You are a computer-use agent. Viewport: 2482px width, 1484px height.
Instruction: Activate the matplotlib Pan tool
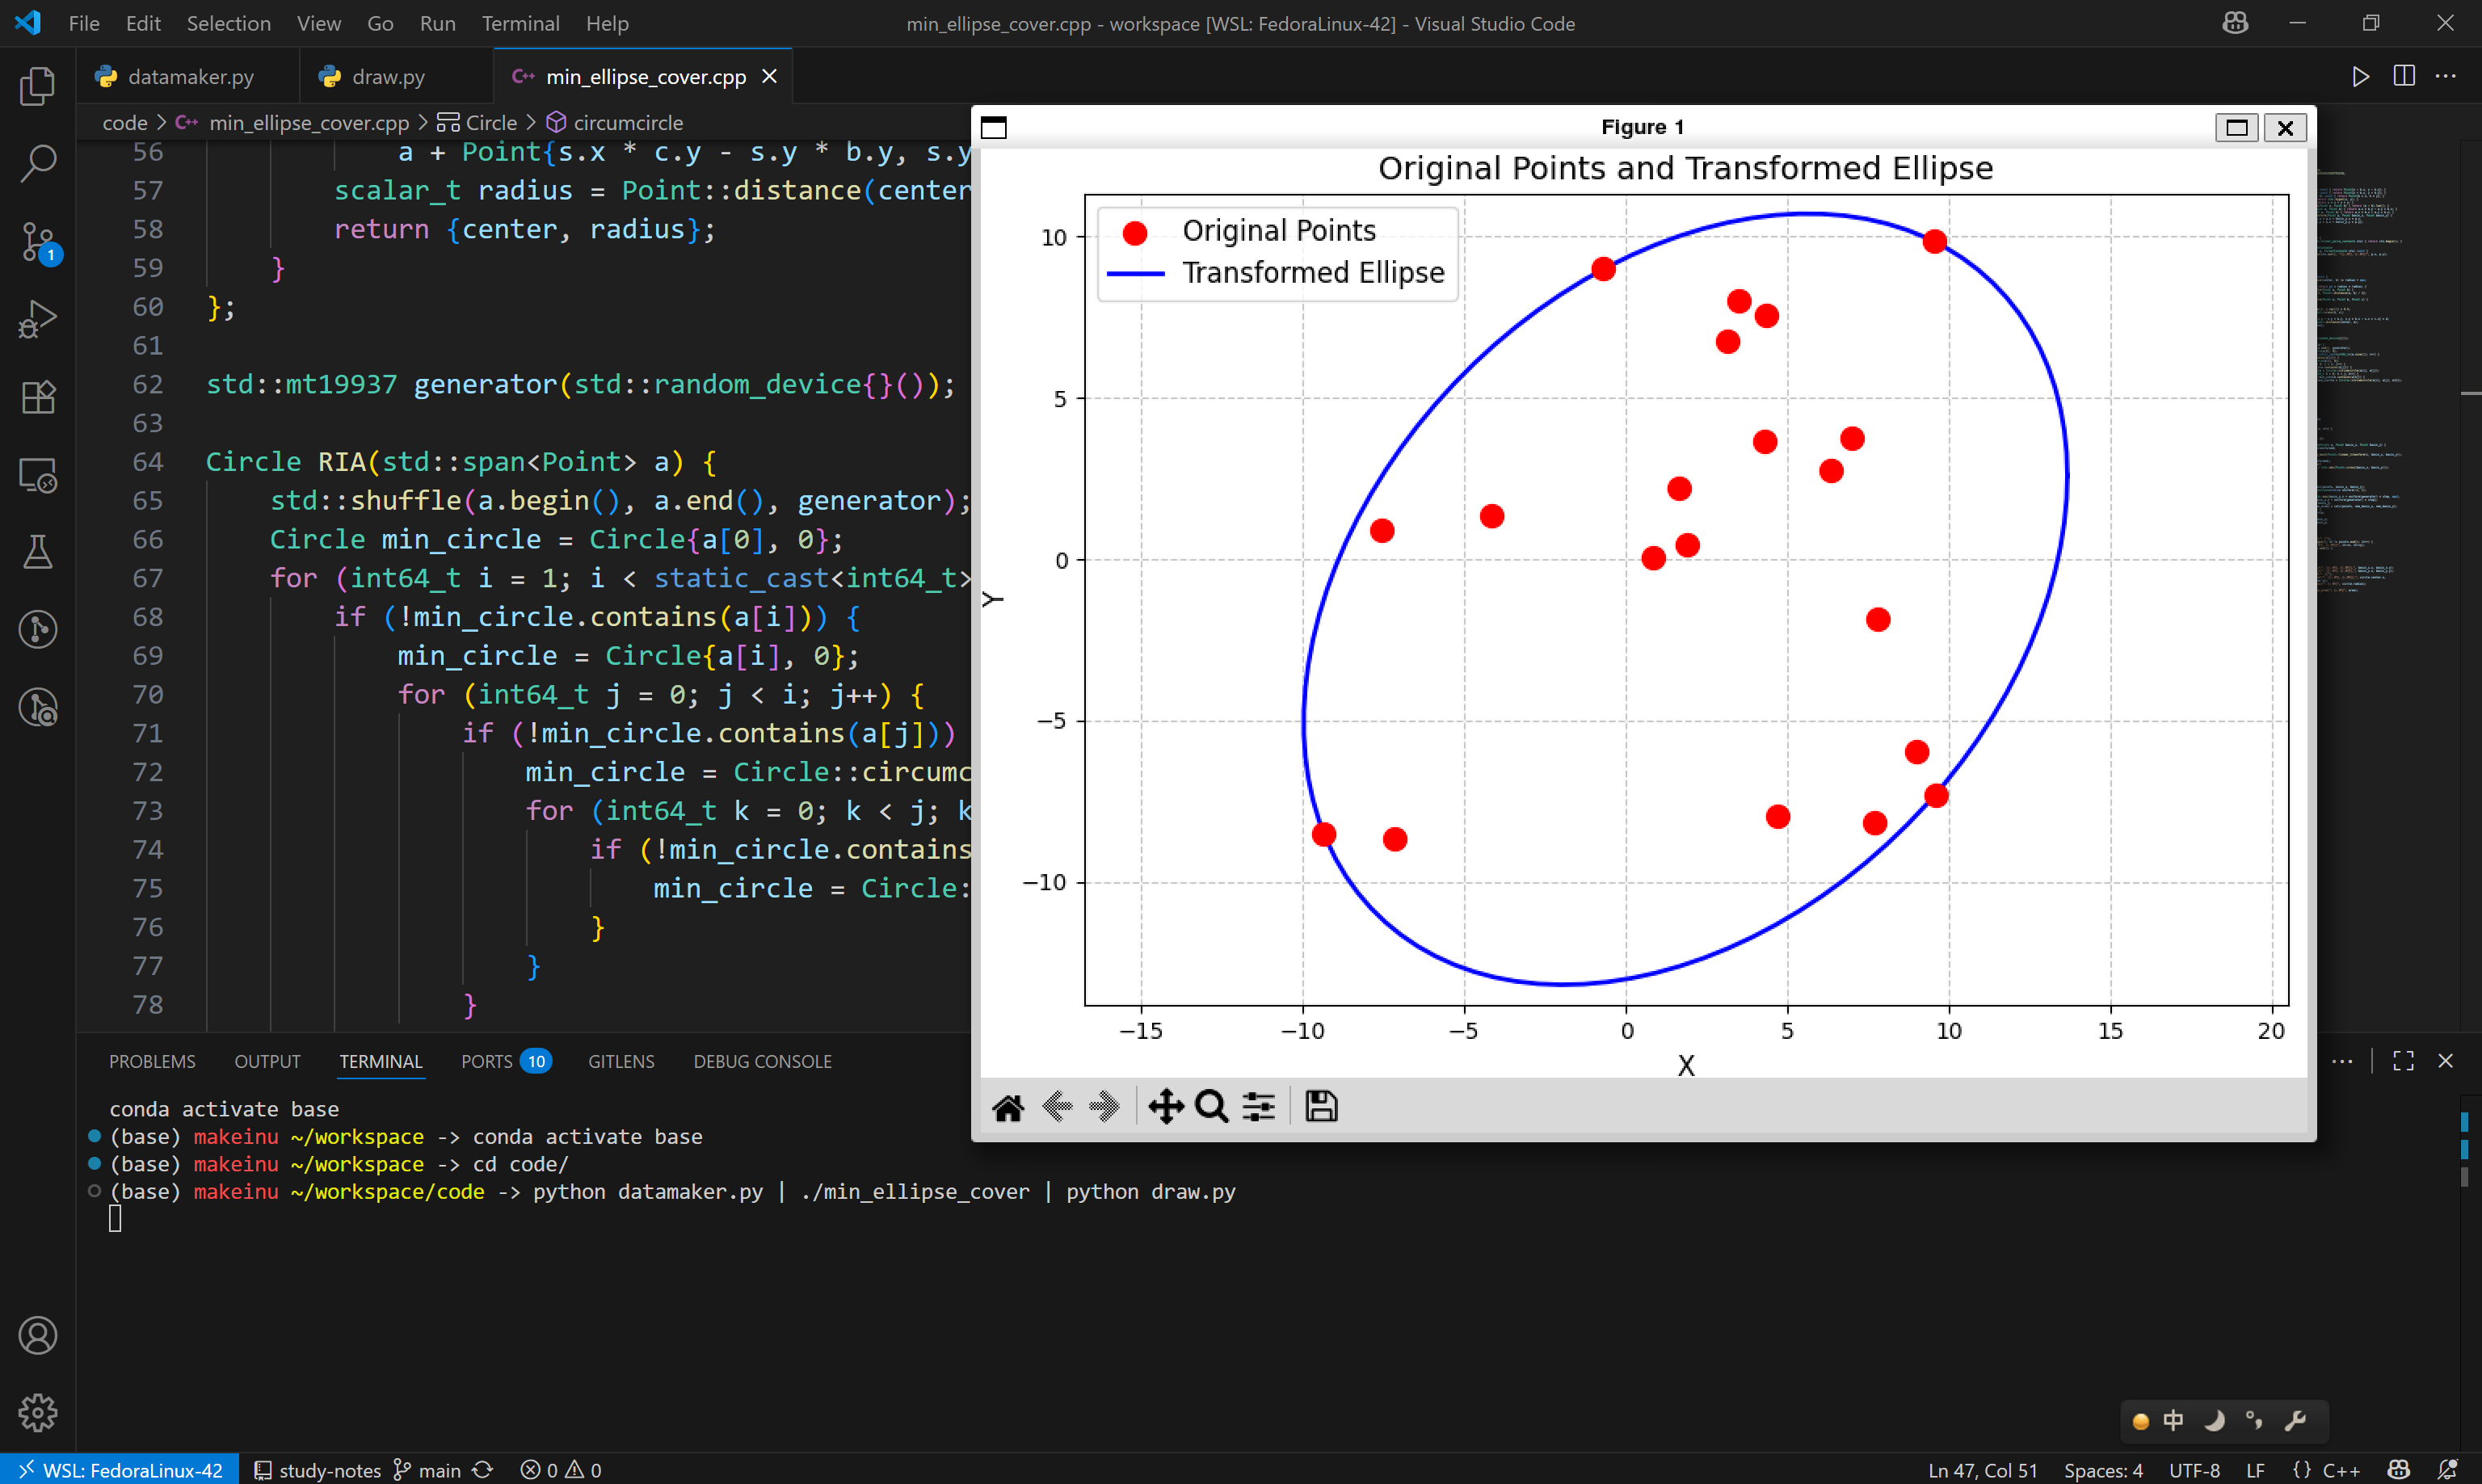(1165, 1107)
